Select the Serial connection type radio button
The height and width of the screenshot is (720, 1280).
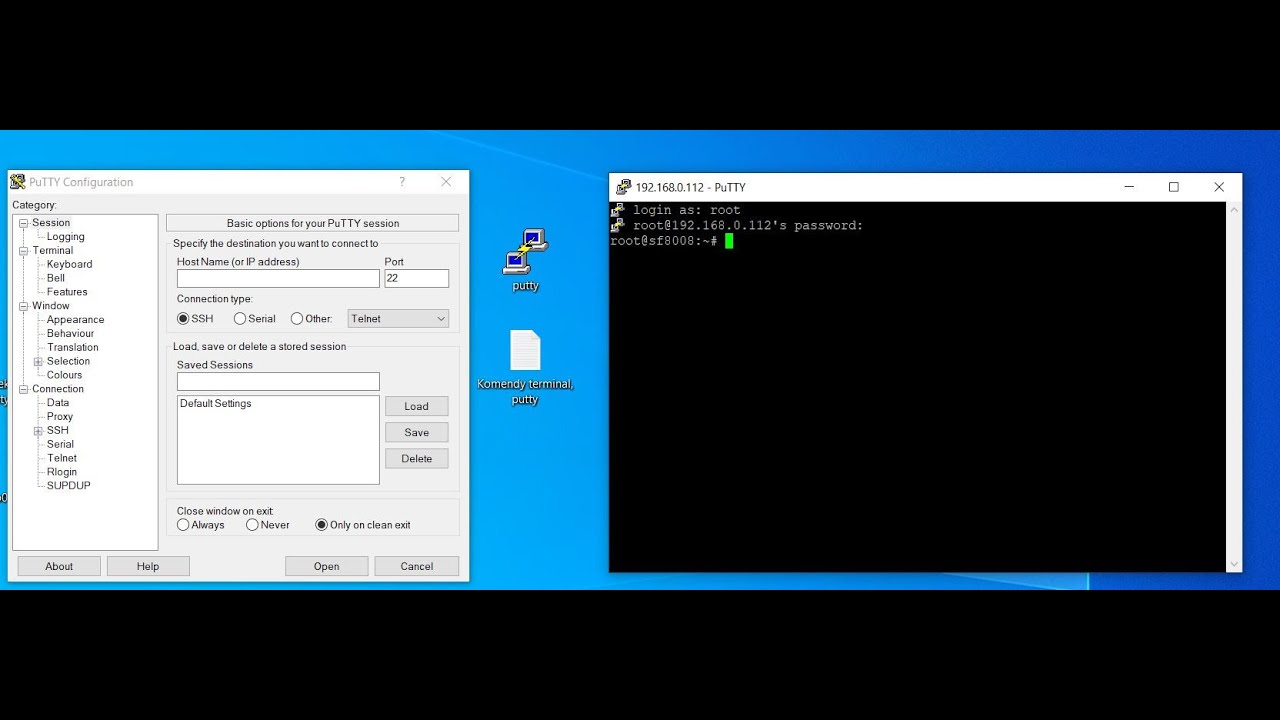pos(240,319)
